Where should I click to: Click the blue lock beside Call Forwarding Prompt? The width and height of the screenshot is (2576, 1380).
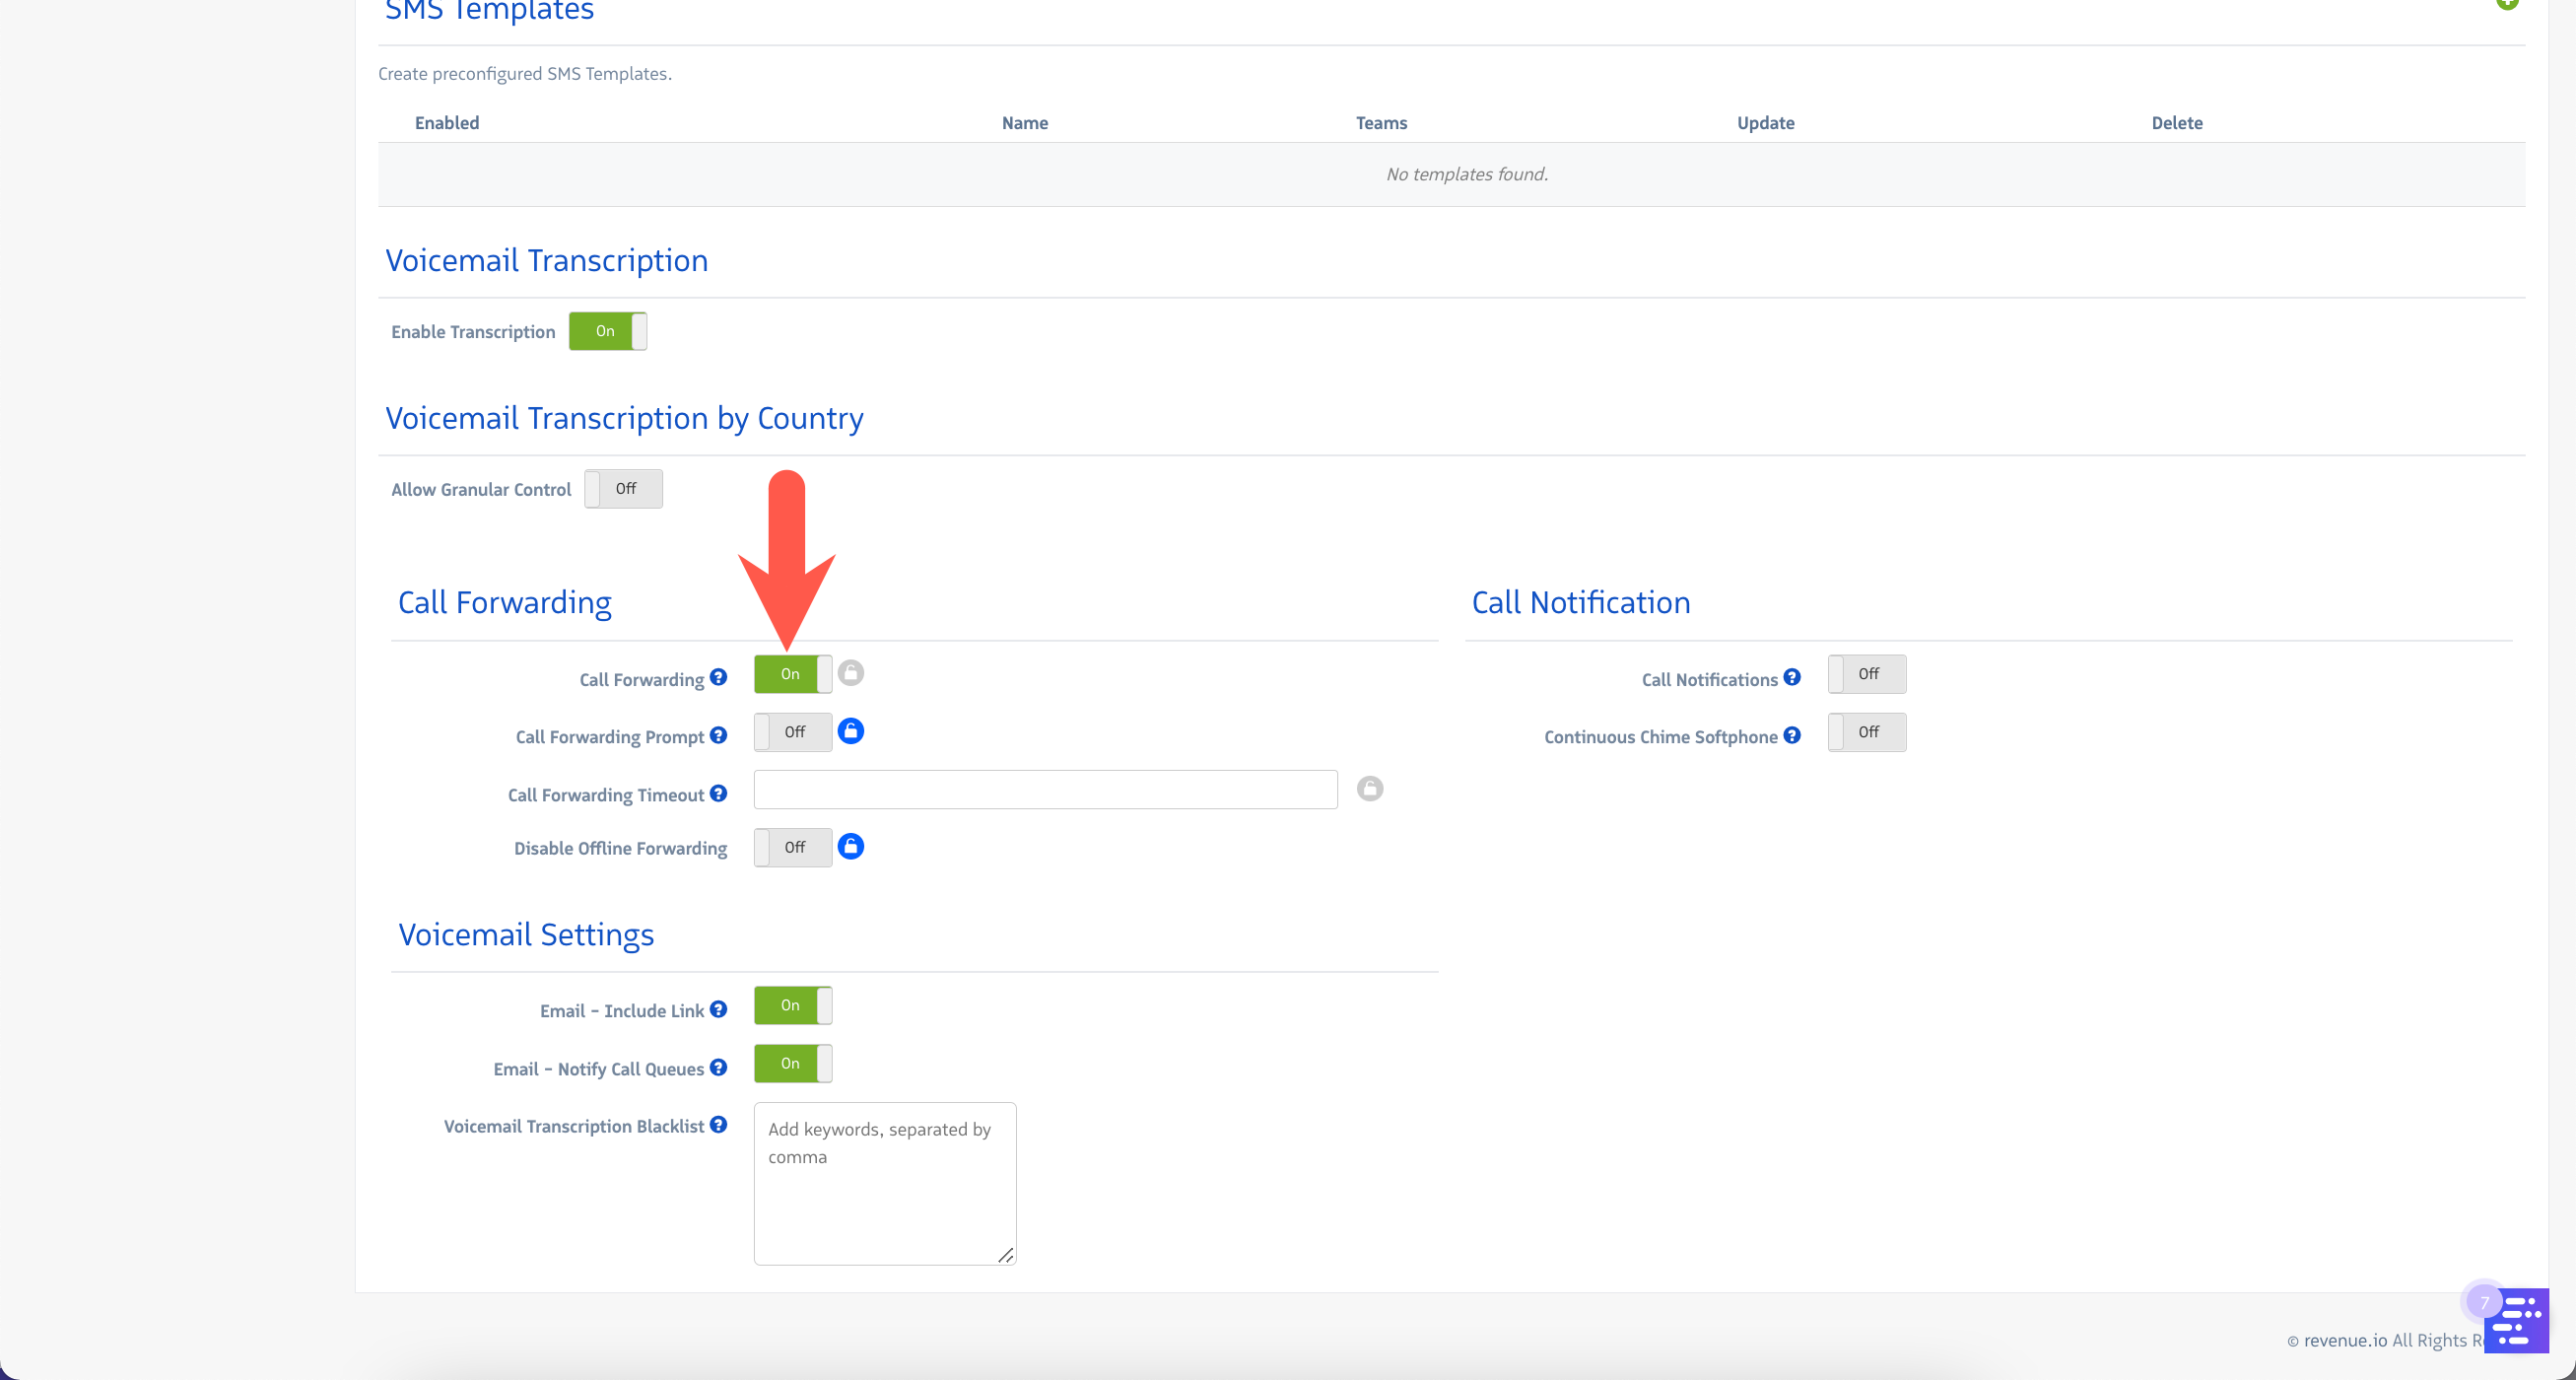[850, 731]
